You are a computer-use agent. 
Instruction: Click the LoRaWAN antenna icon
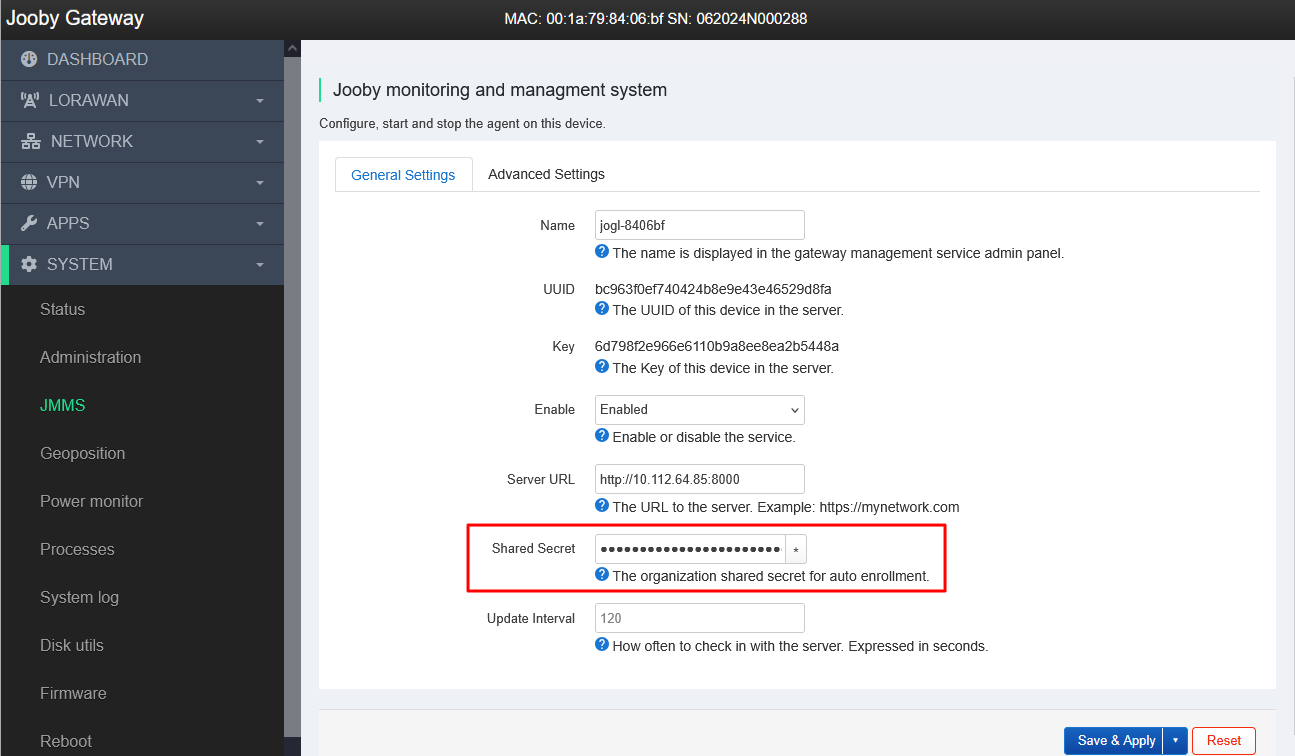(x=29, y=101)
